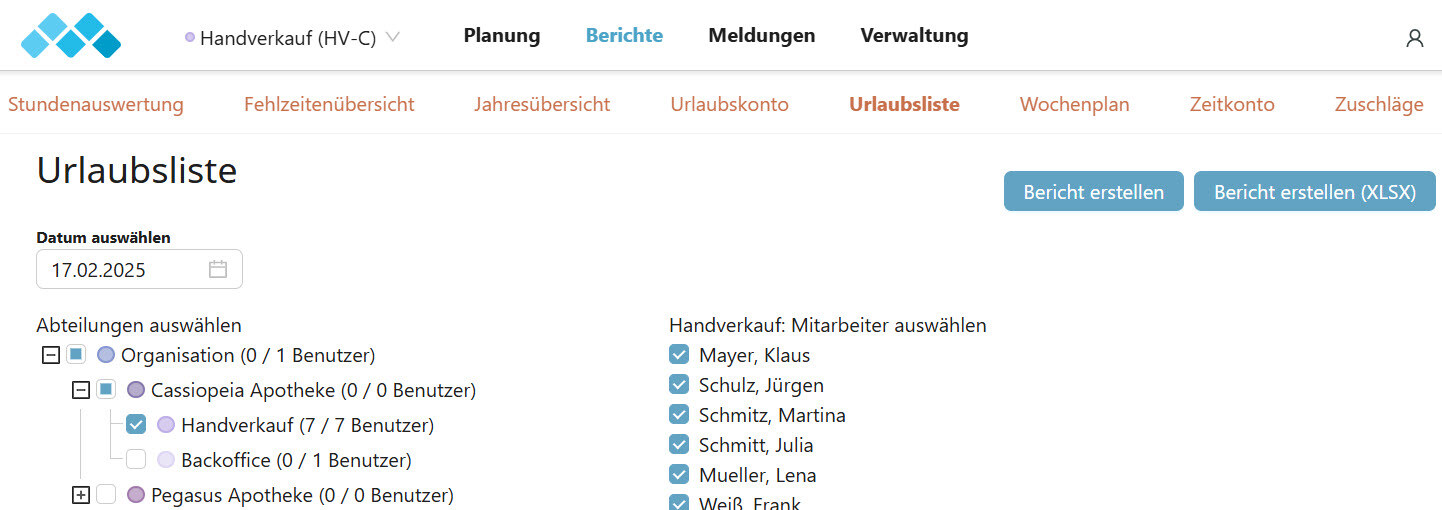Uncheck employee Schmitt, Julia
The width and height of the screenshot is (1442, 510).
(679, 445)
